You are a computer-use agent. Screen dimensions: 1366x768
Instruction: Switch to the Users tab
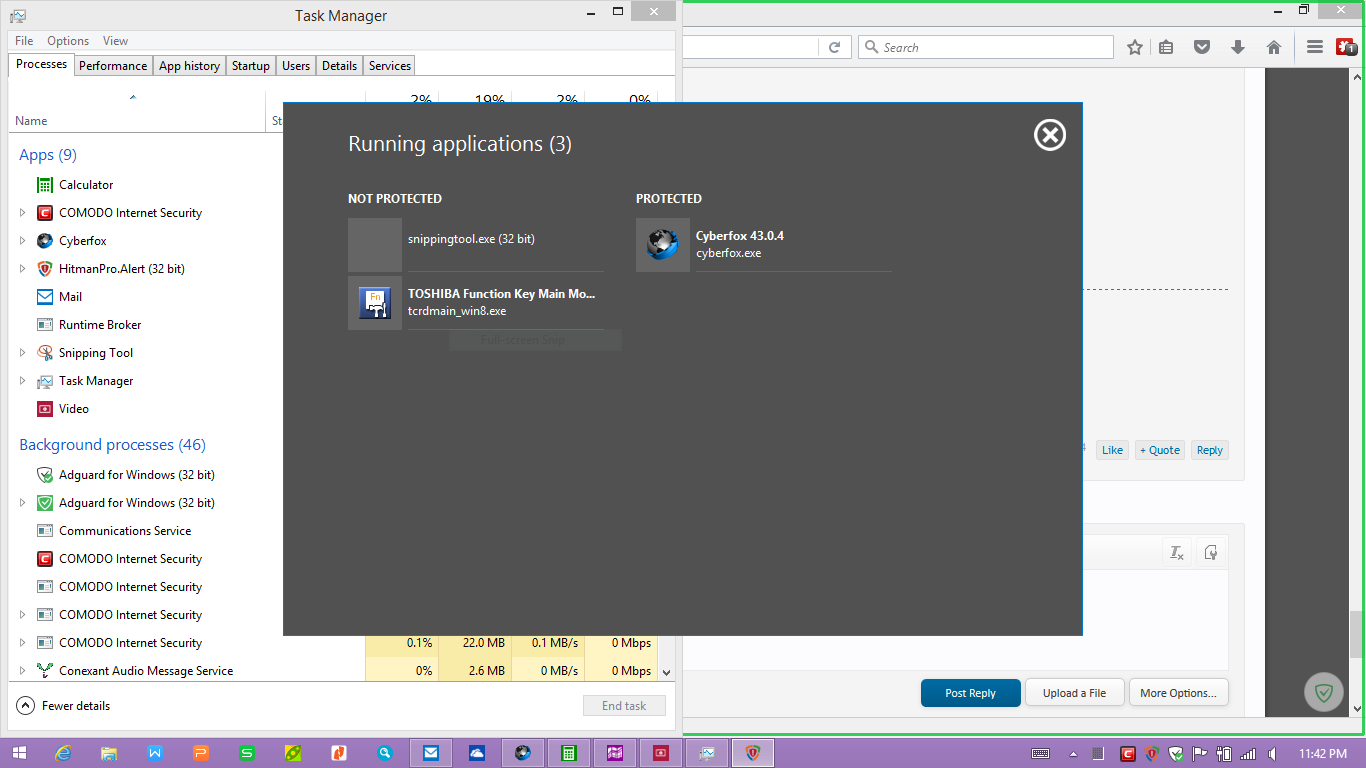296,66
